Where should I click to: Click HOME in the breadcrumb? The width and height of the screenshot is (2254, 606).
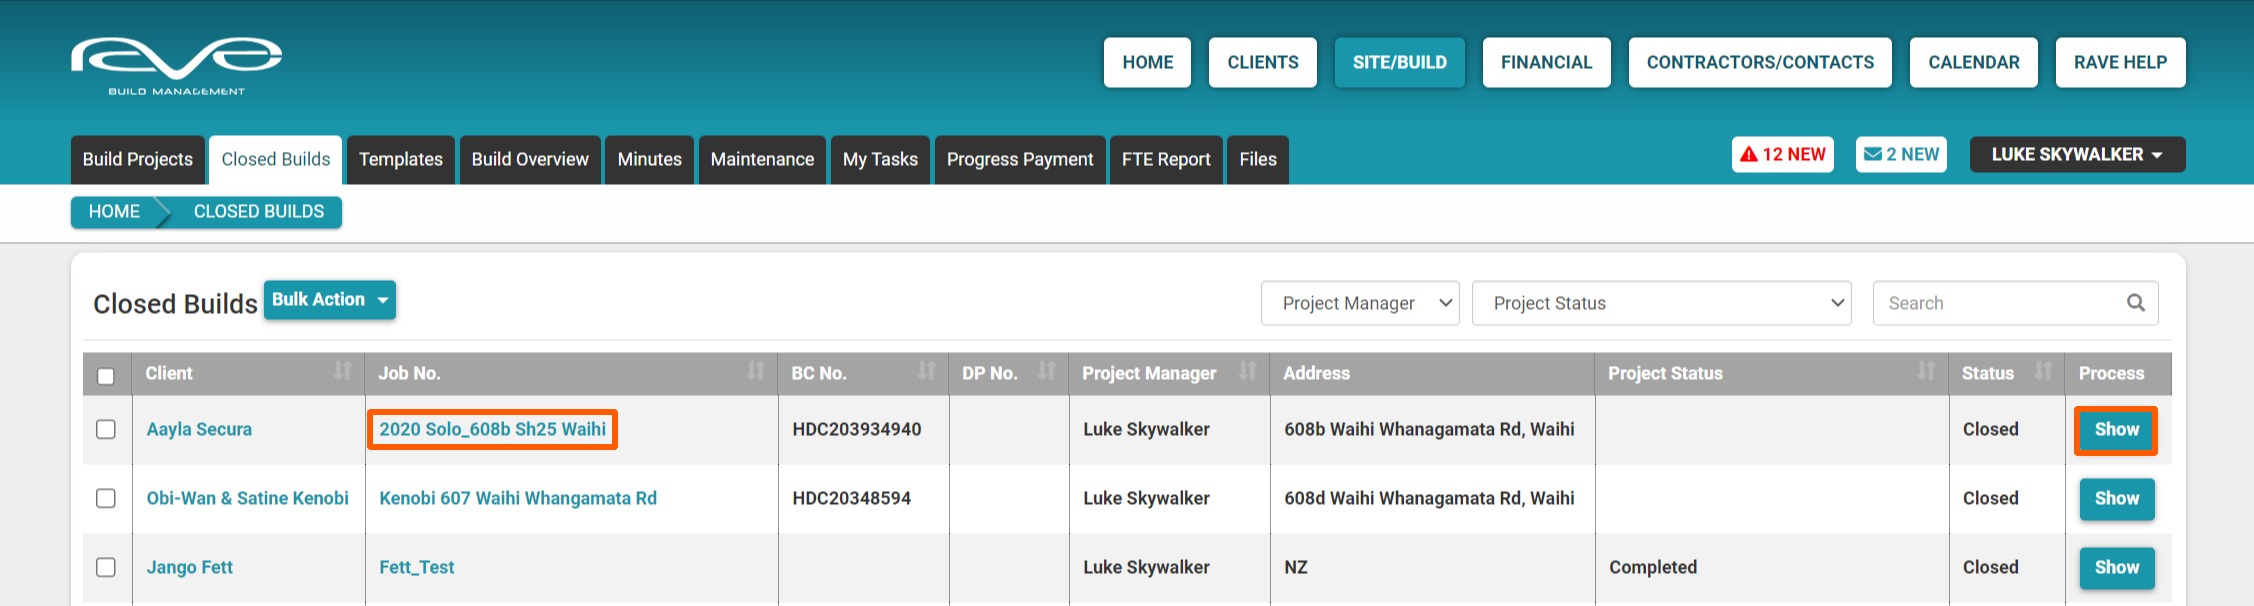pos(114,212)
